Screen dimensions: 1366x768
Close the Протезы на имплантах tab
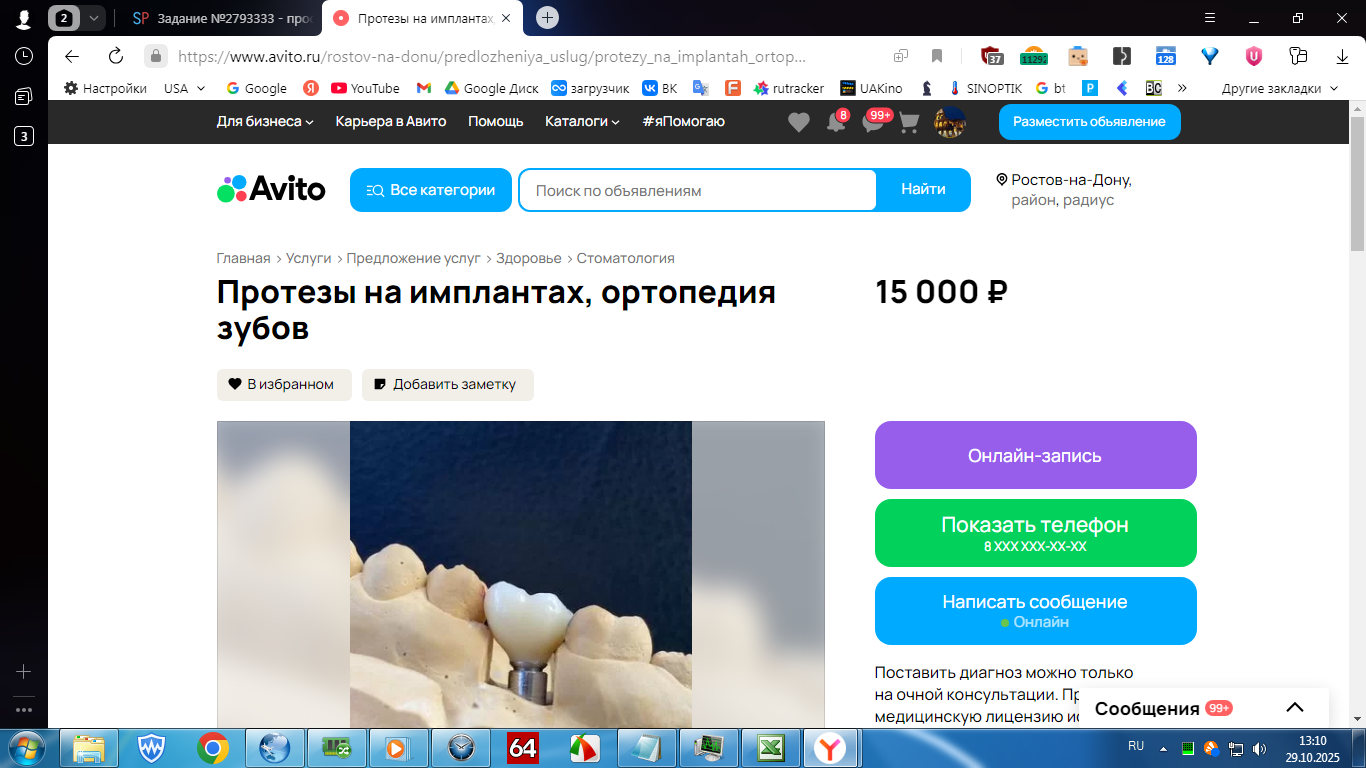point(506,18)
